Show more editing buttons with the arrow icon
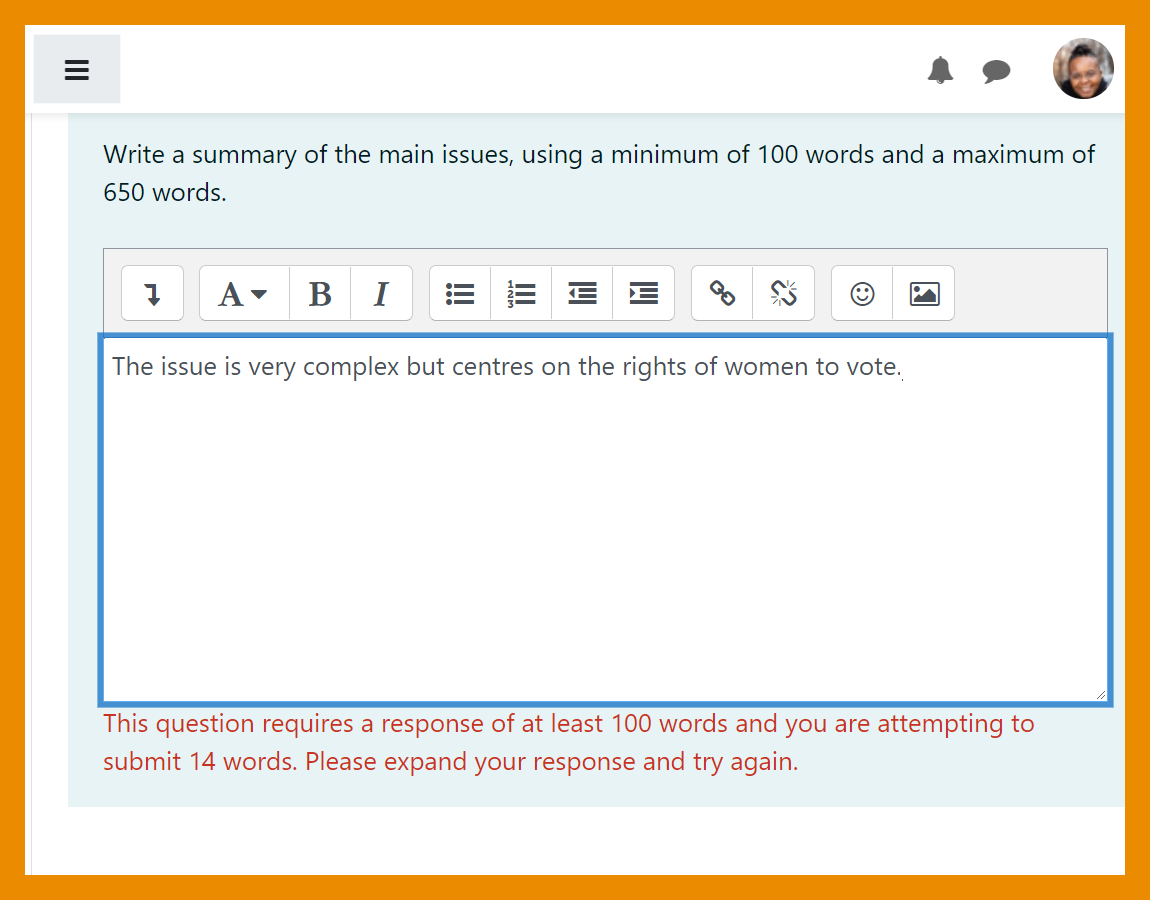 coord(152,293)
